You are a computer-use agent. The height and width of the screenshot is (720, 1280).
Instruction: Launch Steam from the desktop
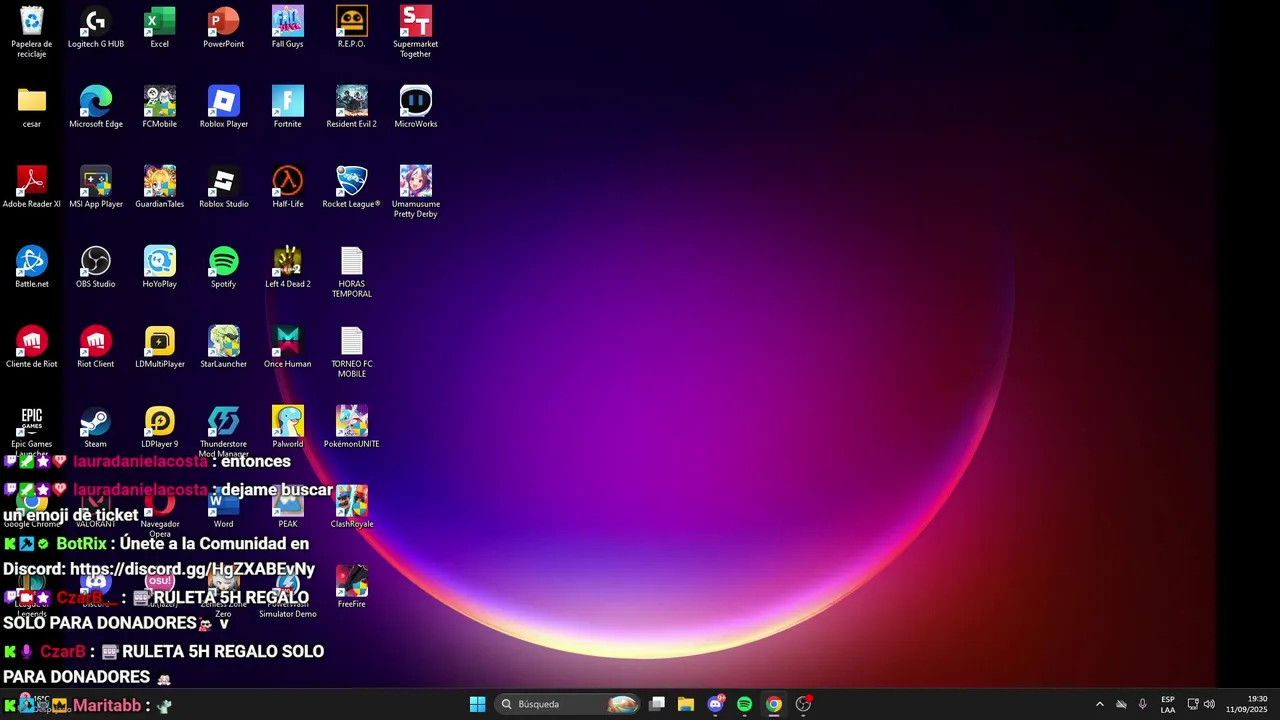coord(96,428)
